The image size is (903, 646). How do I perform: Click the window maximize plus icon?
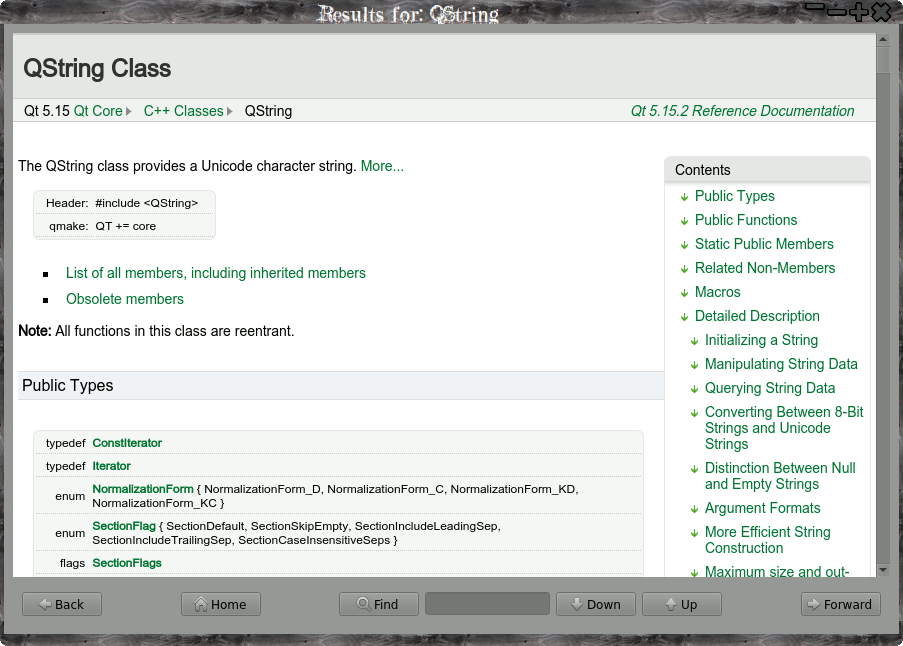click(x=858, y=12)
